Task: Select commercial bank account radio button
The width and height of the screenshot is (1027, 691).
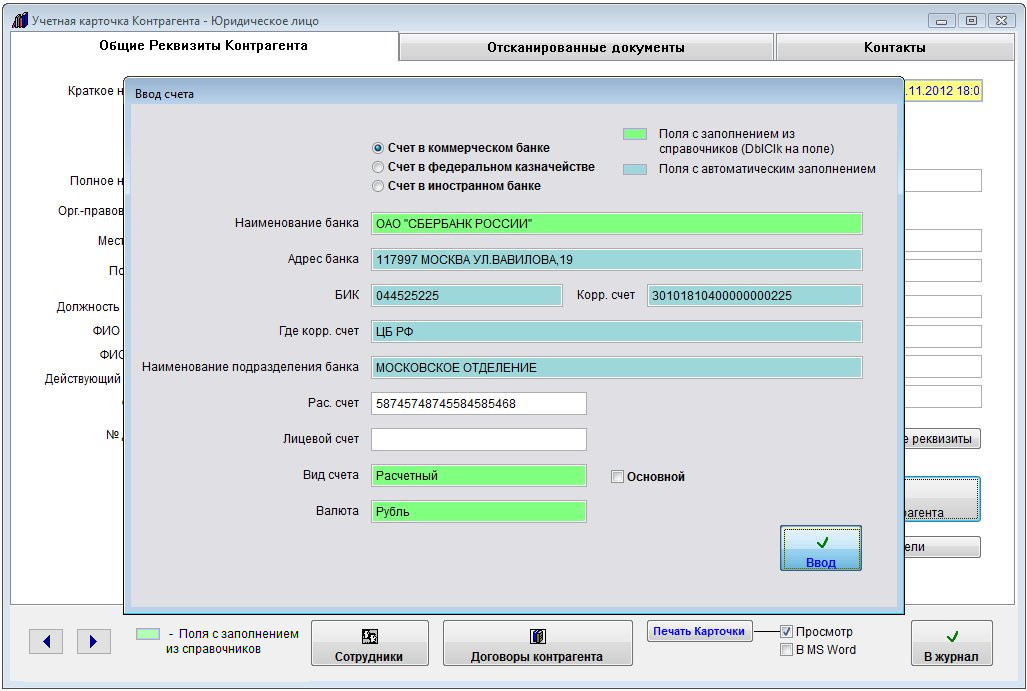Action: (x=378, y=148)
